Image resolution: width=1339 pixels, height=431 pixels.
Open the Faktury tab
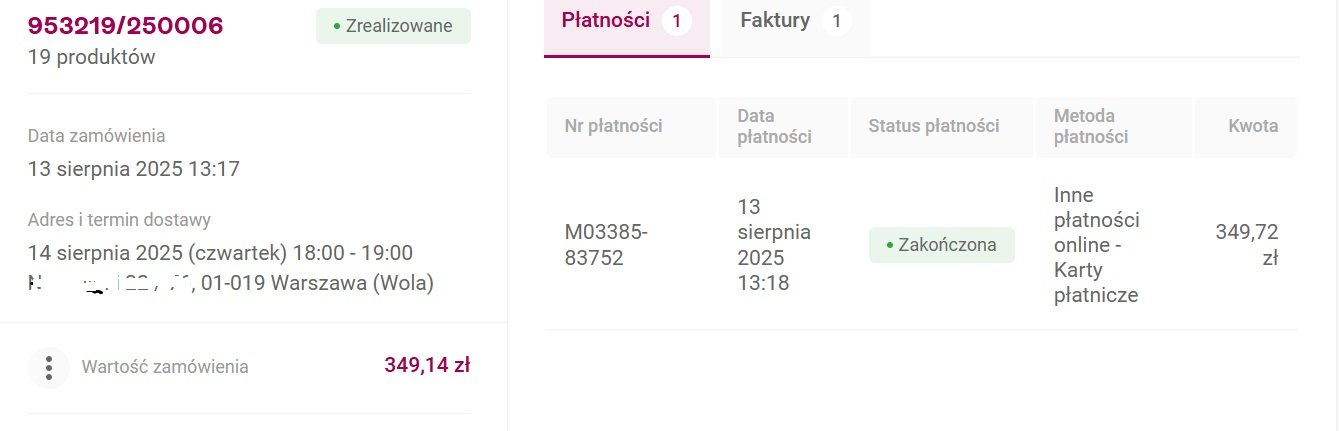(795, 28)
